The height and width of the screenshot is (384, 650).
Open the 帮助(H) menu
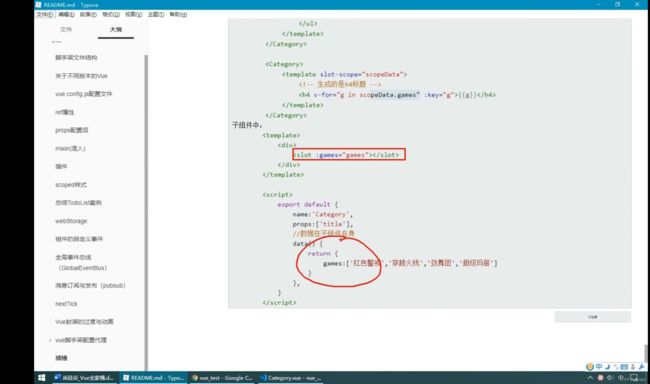point(178,15)
